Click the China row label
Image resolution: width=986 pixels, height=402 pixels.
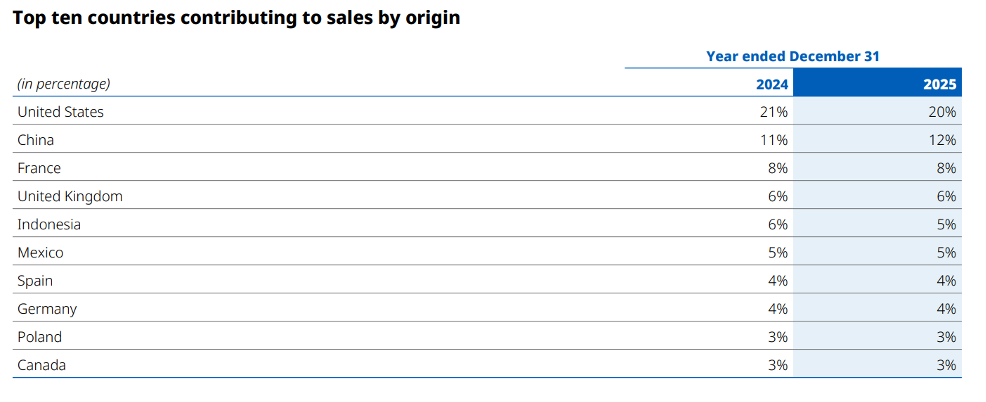35,140
